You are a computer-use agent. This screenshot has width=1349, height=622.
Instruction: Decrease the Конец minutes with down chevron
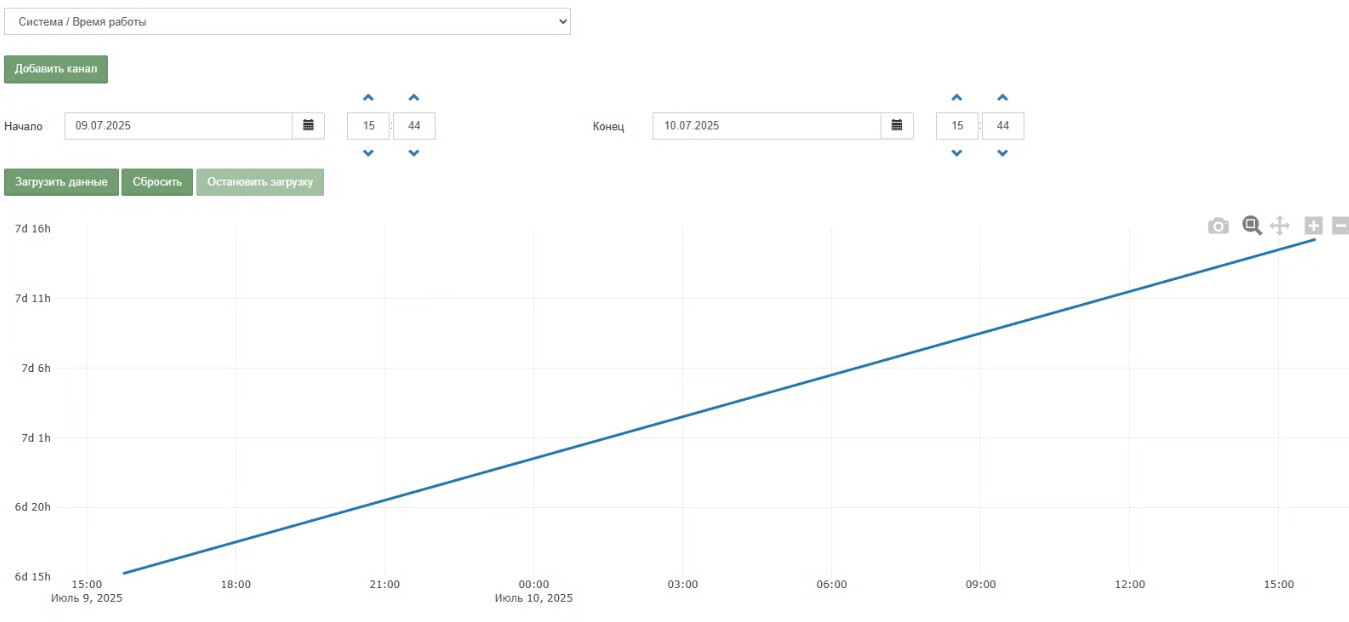(1003, 153)
